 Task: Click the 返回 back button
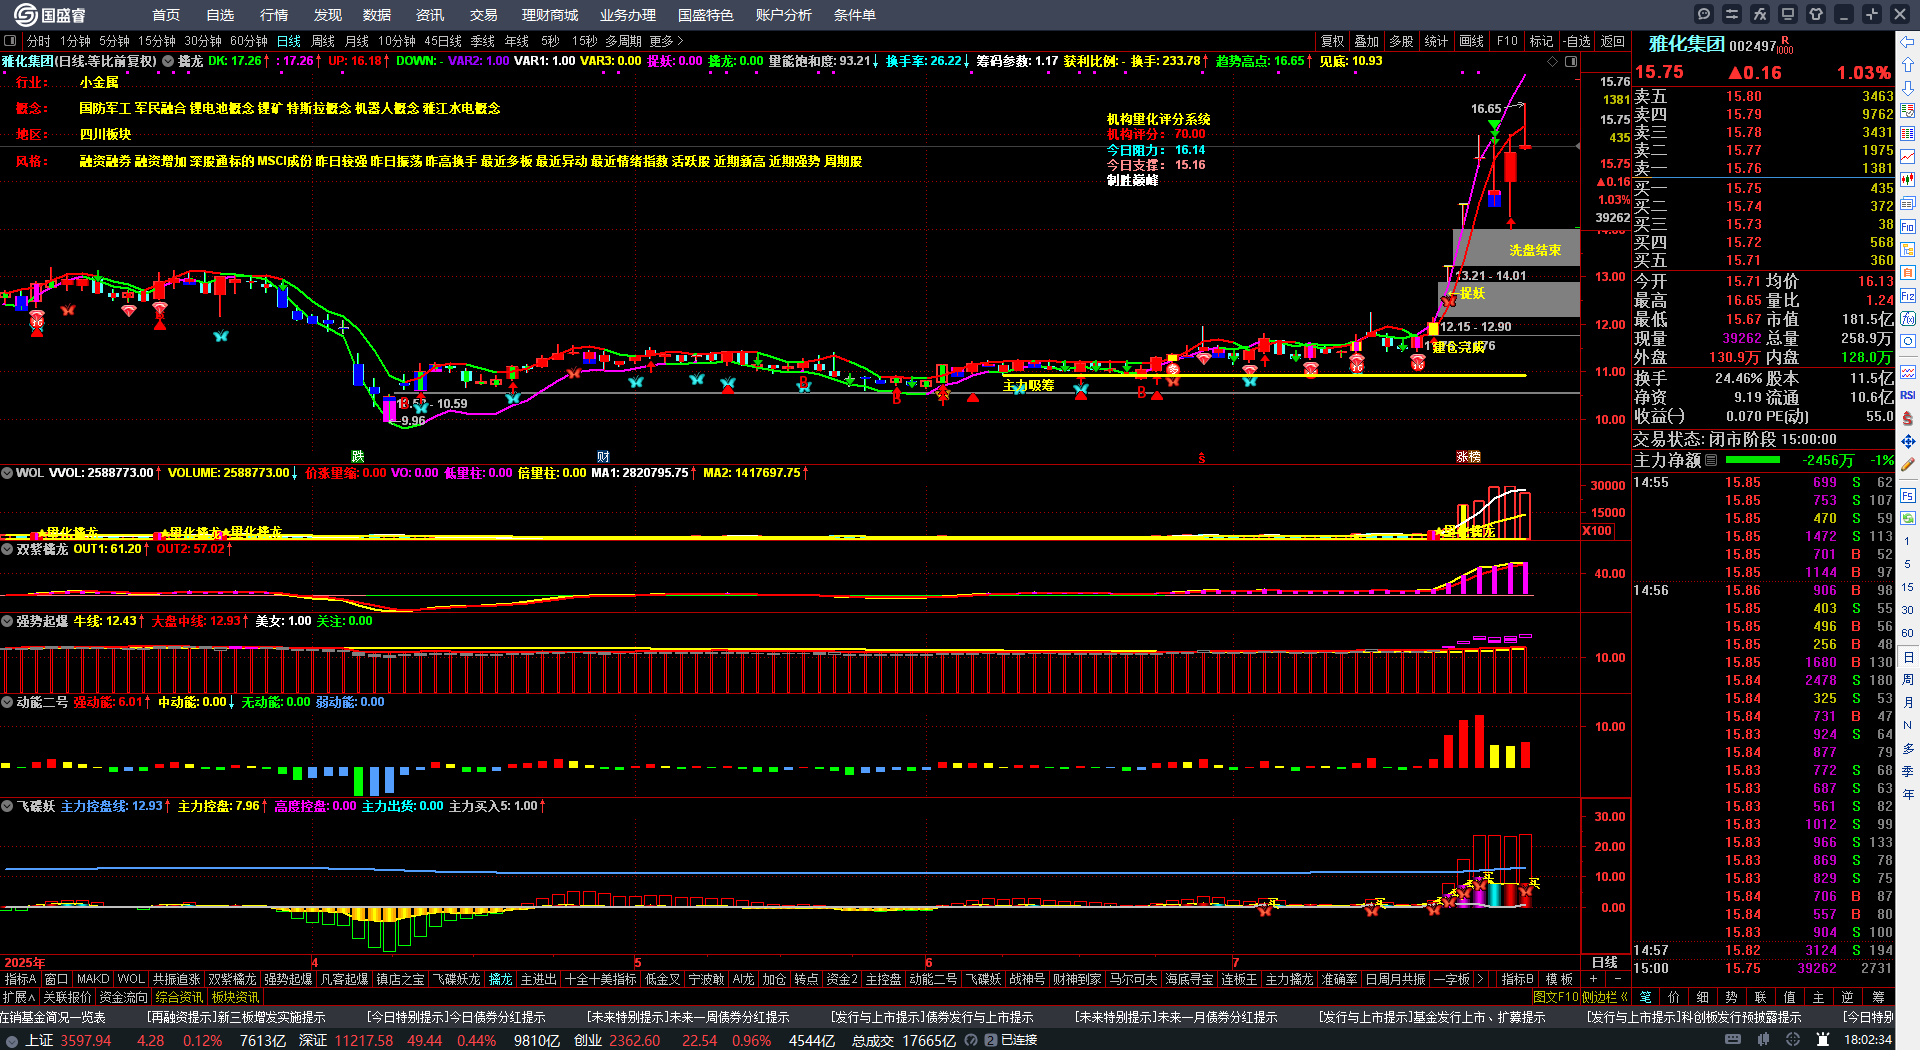pyautogui.click(x=1612, y=41)
